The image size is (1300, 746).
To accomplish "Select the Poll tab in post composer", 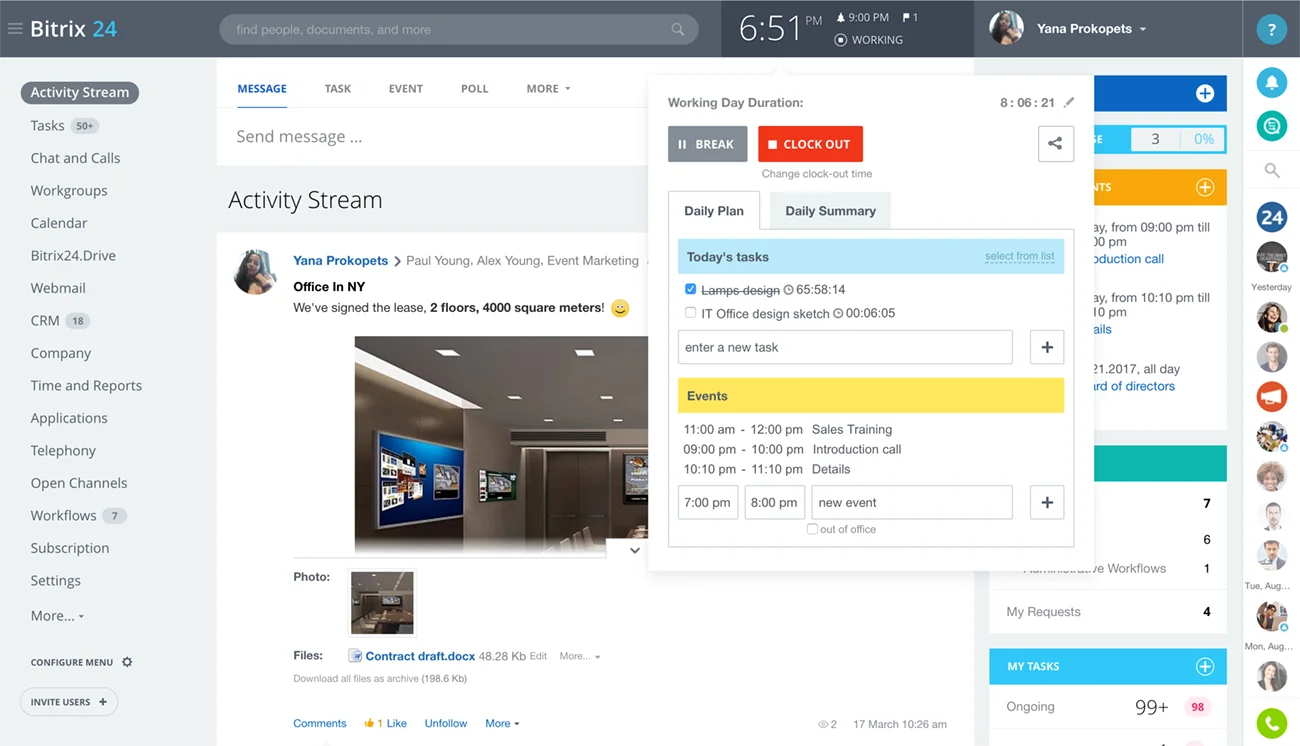I will (x=474, y=89).
